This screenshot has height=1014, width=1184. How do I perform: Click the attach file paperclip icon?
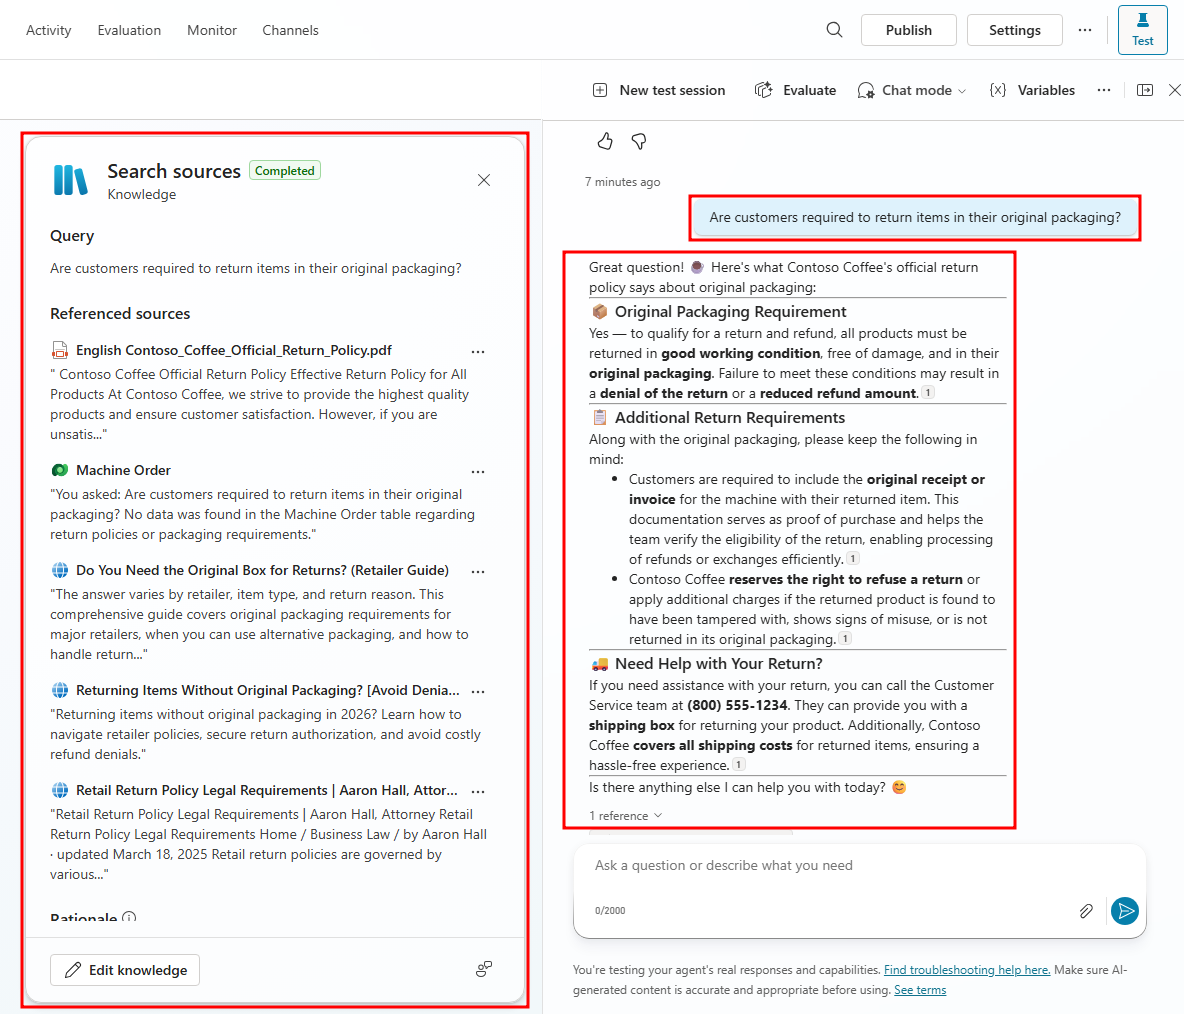click(1086, 911)
